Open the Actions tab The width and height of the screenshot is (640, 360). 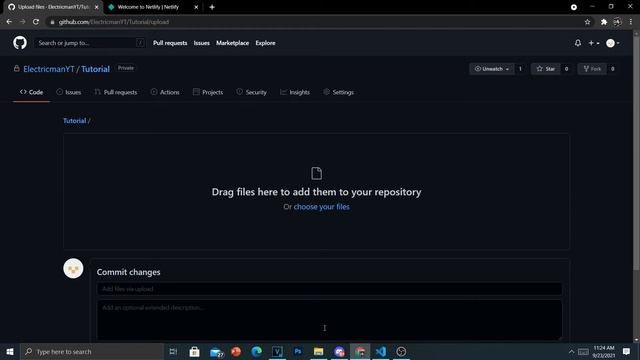(x=165, y=92)
